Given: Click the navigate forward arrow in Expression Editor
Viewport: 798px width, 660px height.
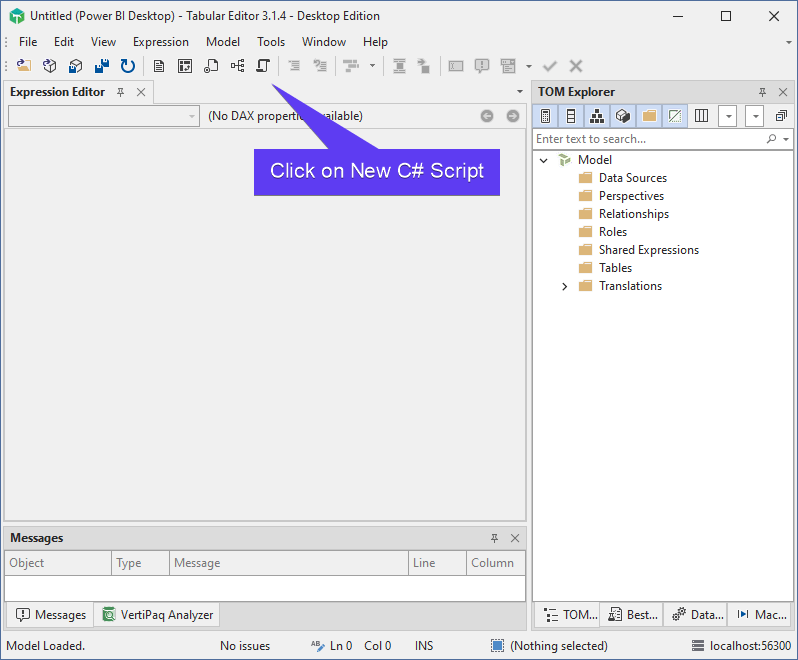Looking at the screenshot, I should click(513, 116).
